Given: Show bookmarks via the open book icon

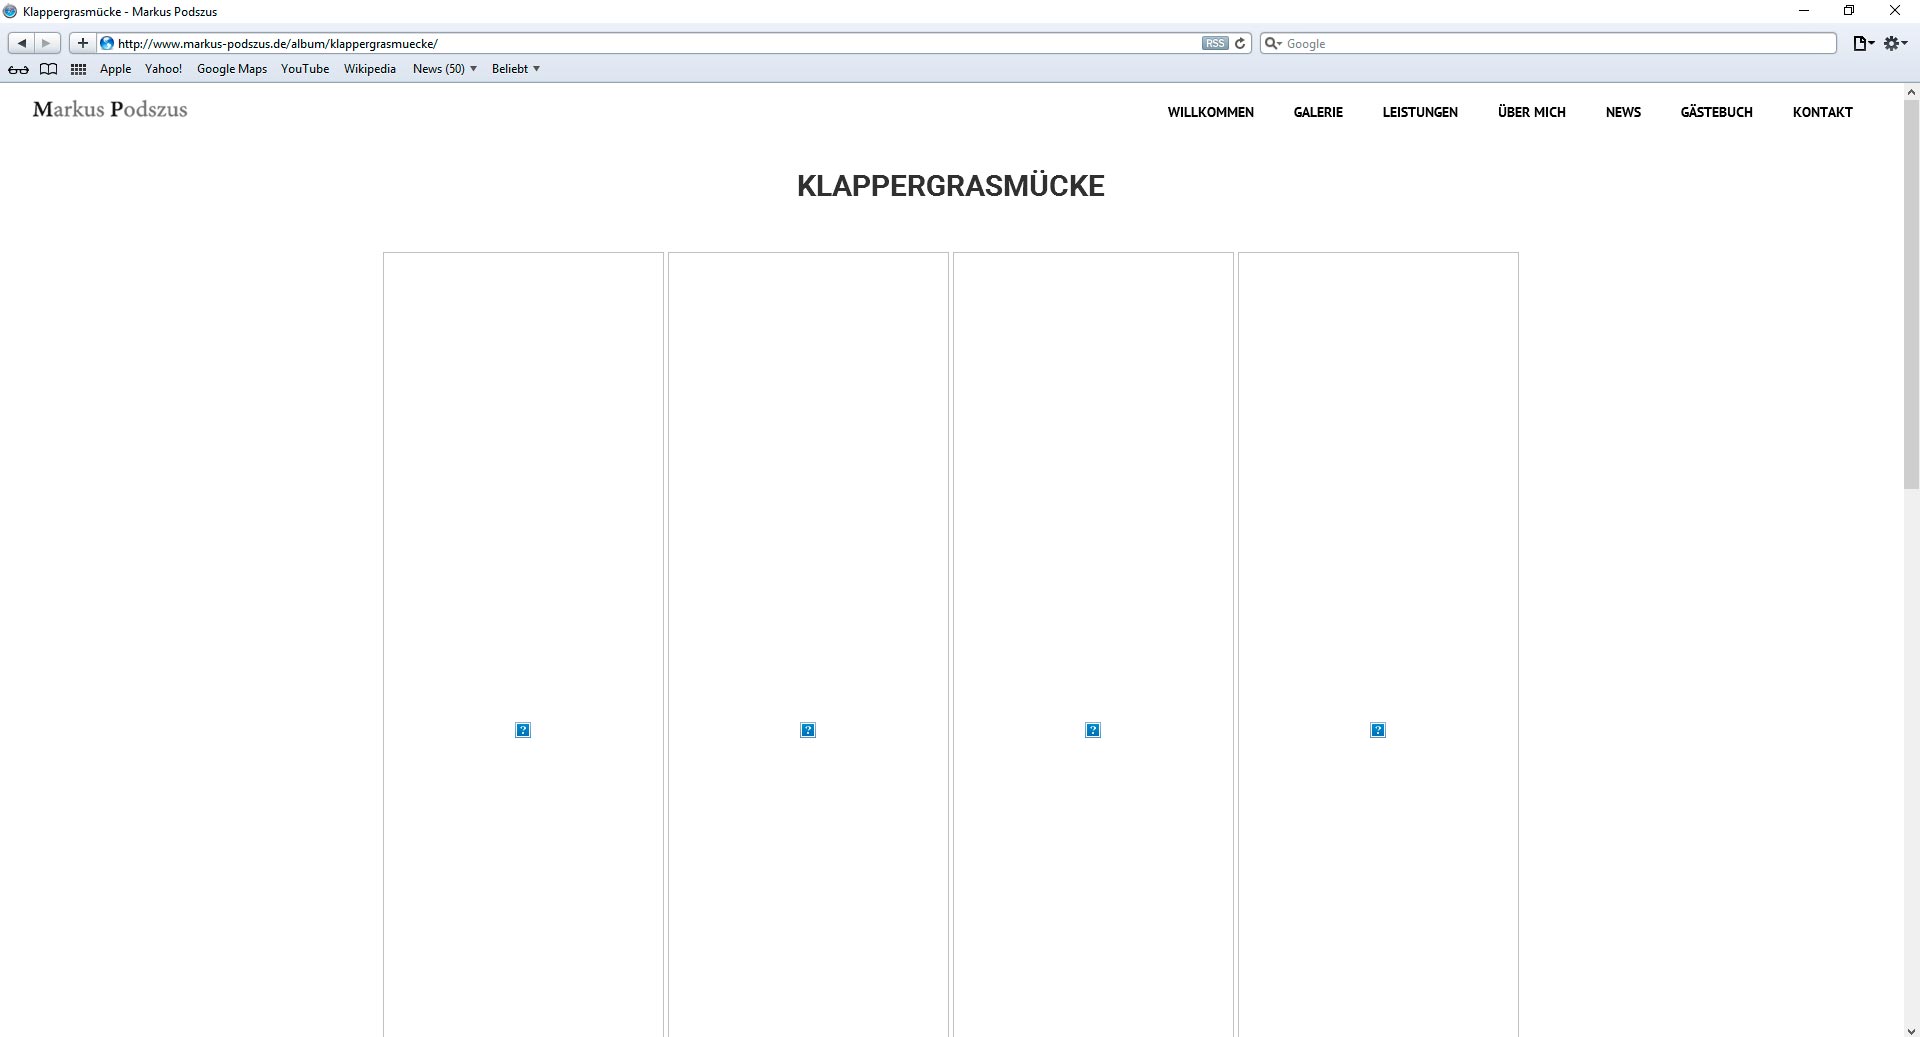Looking at the screenshot, I should tap(48, 69).
